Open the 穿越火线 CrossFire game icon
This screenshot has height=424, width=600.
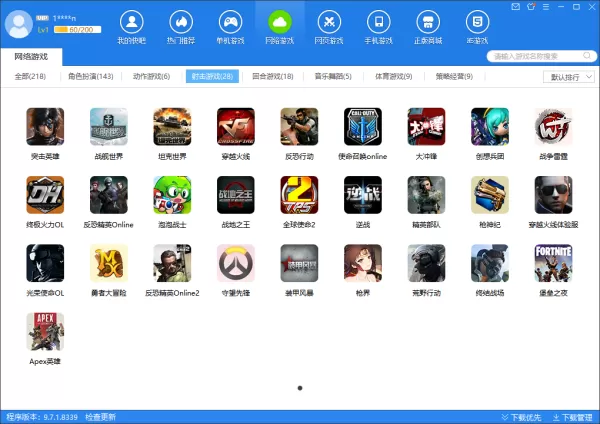(236, 127)
